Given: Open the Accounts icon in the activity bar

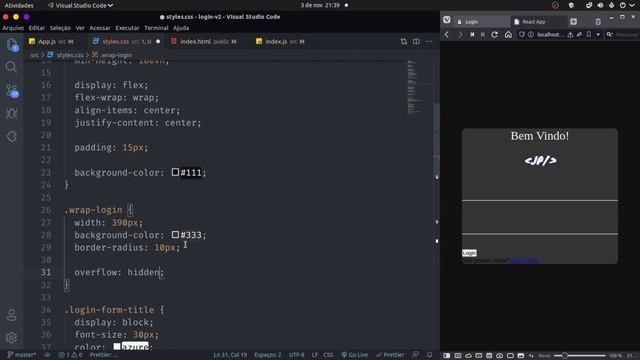Looking at the screenshot, I should (x=11, y=315).
